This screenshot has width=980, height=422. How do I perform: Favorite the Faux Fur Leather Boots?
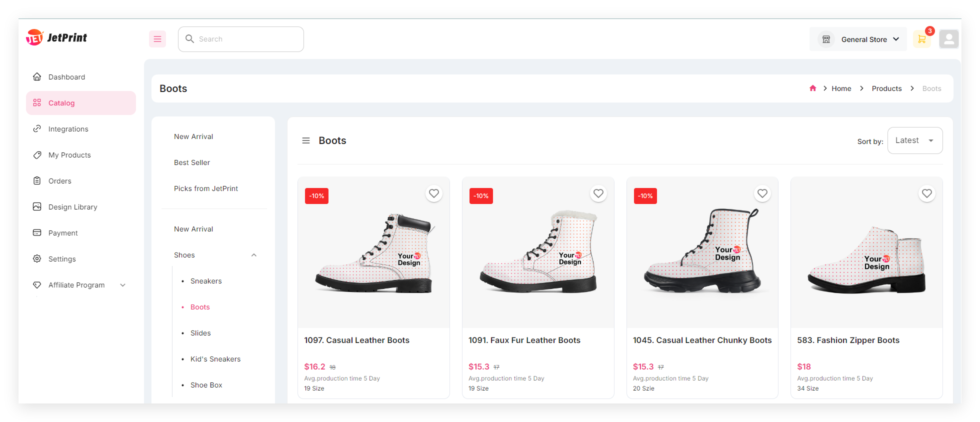point(598,193)
